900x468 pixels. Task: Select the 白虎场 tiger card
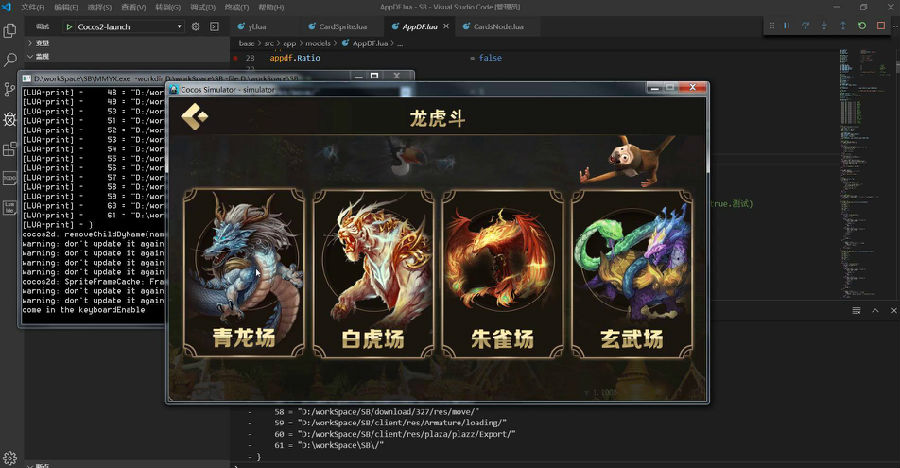(x=373, y=273)
